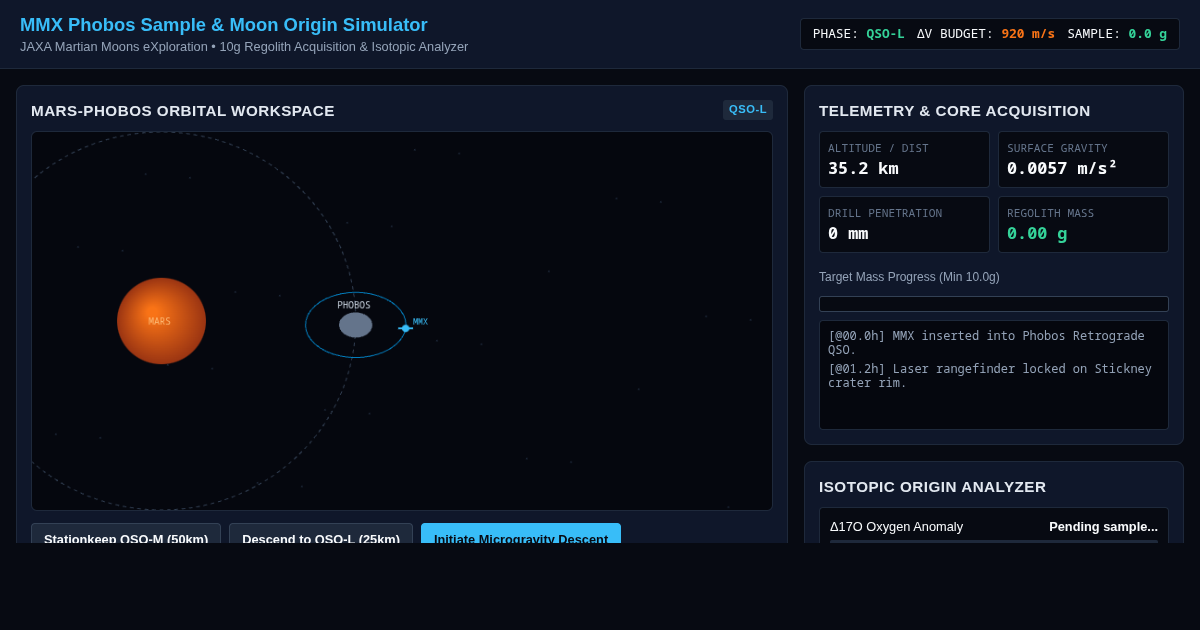The width and height of the screenshot is (1200, 630).
Task: Select the ALTITUDE / DIST value 35.2 km
Action: click(863, 168)
